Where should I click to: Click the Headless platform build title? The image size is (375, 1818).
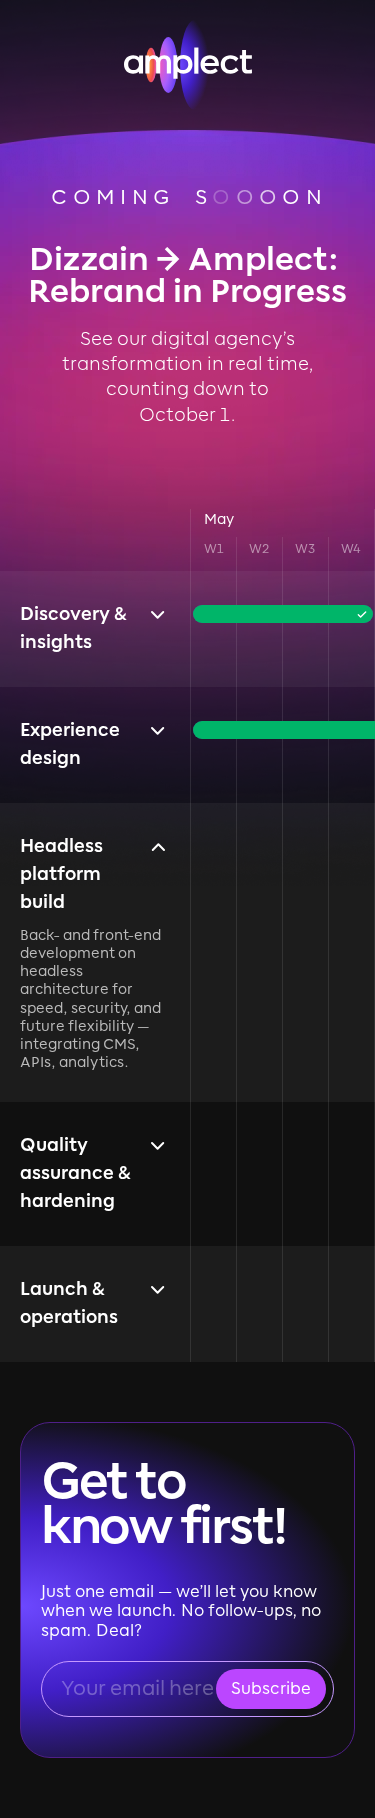pos(61,873)
